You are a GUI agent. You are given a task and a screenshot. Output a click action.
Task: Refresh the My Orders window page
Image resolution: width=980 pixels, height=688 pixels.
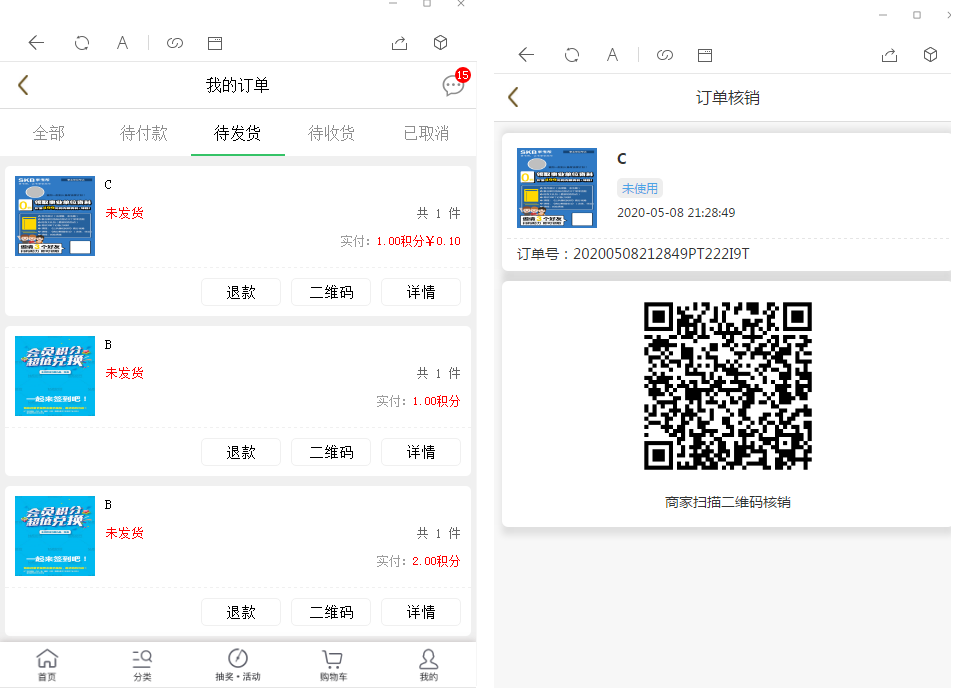(82, 42)
